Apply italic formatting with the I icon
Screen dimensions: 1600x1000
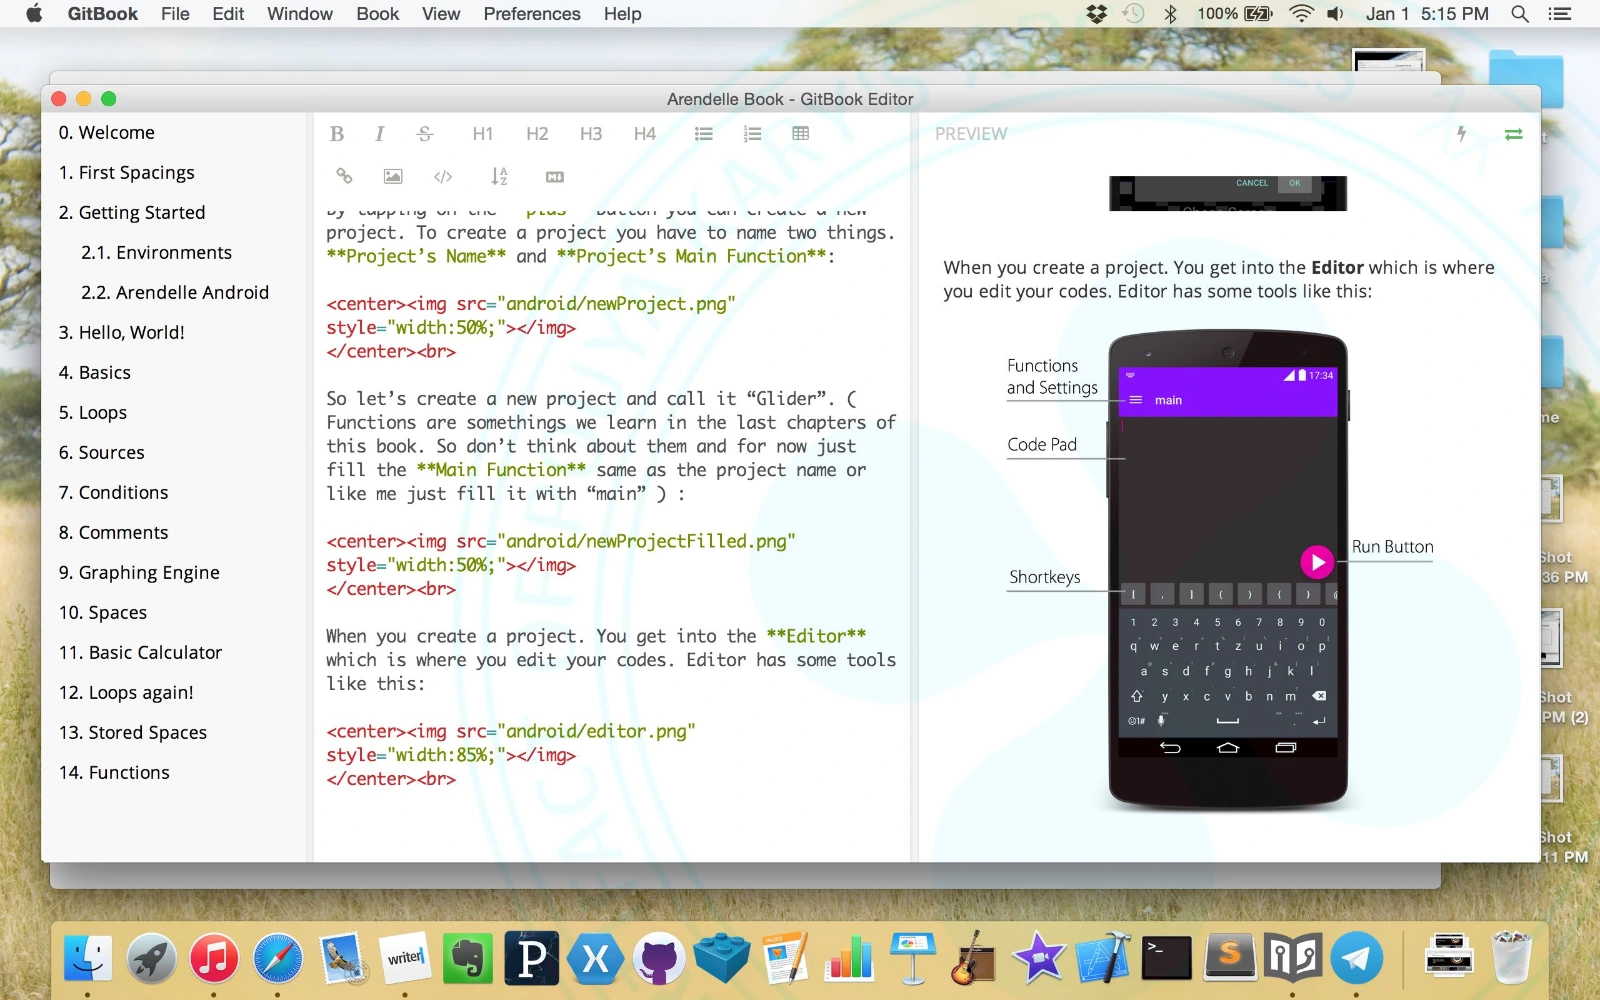(x=380, y=134)
